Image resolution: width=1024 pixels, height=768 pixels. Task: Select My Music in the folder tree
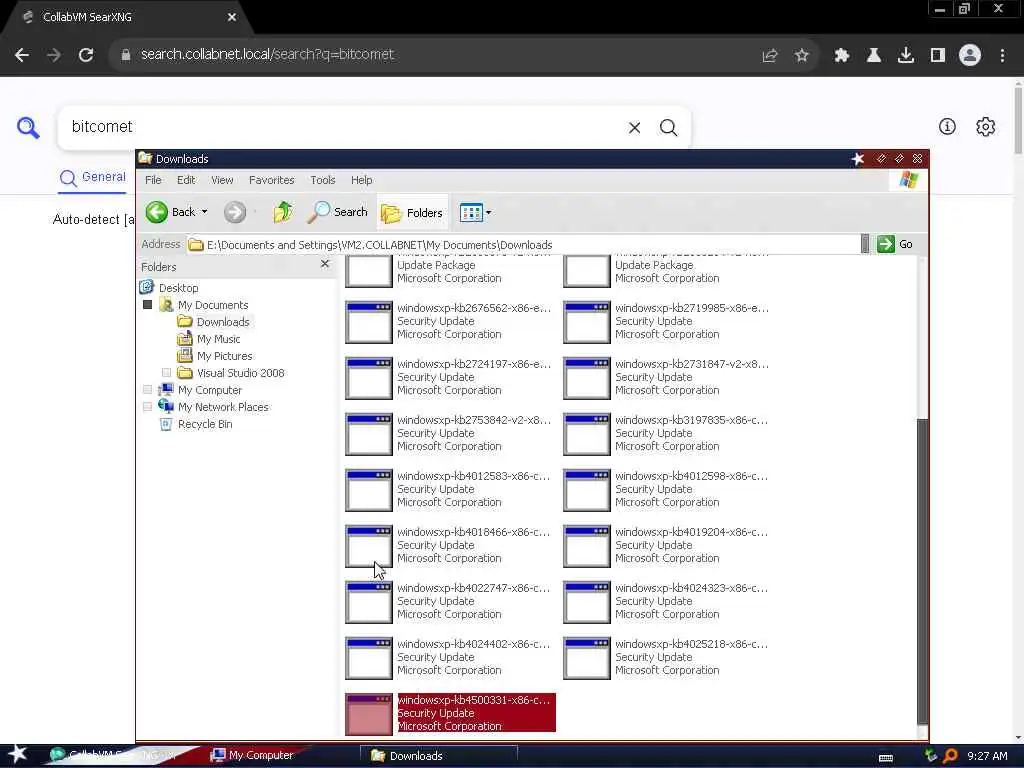[x=219, y=339]
